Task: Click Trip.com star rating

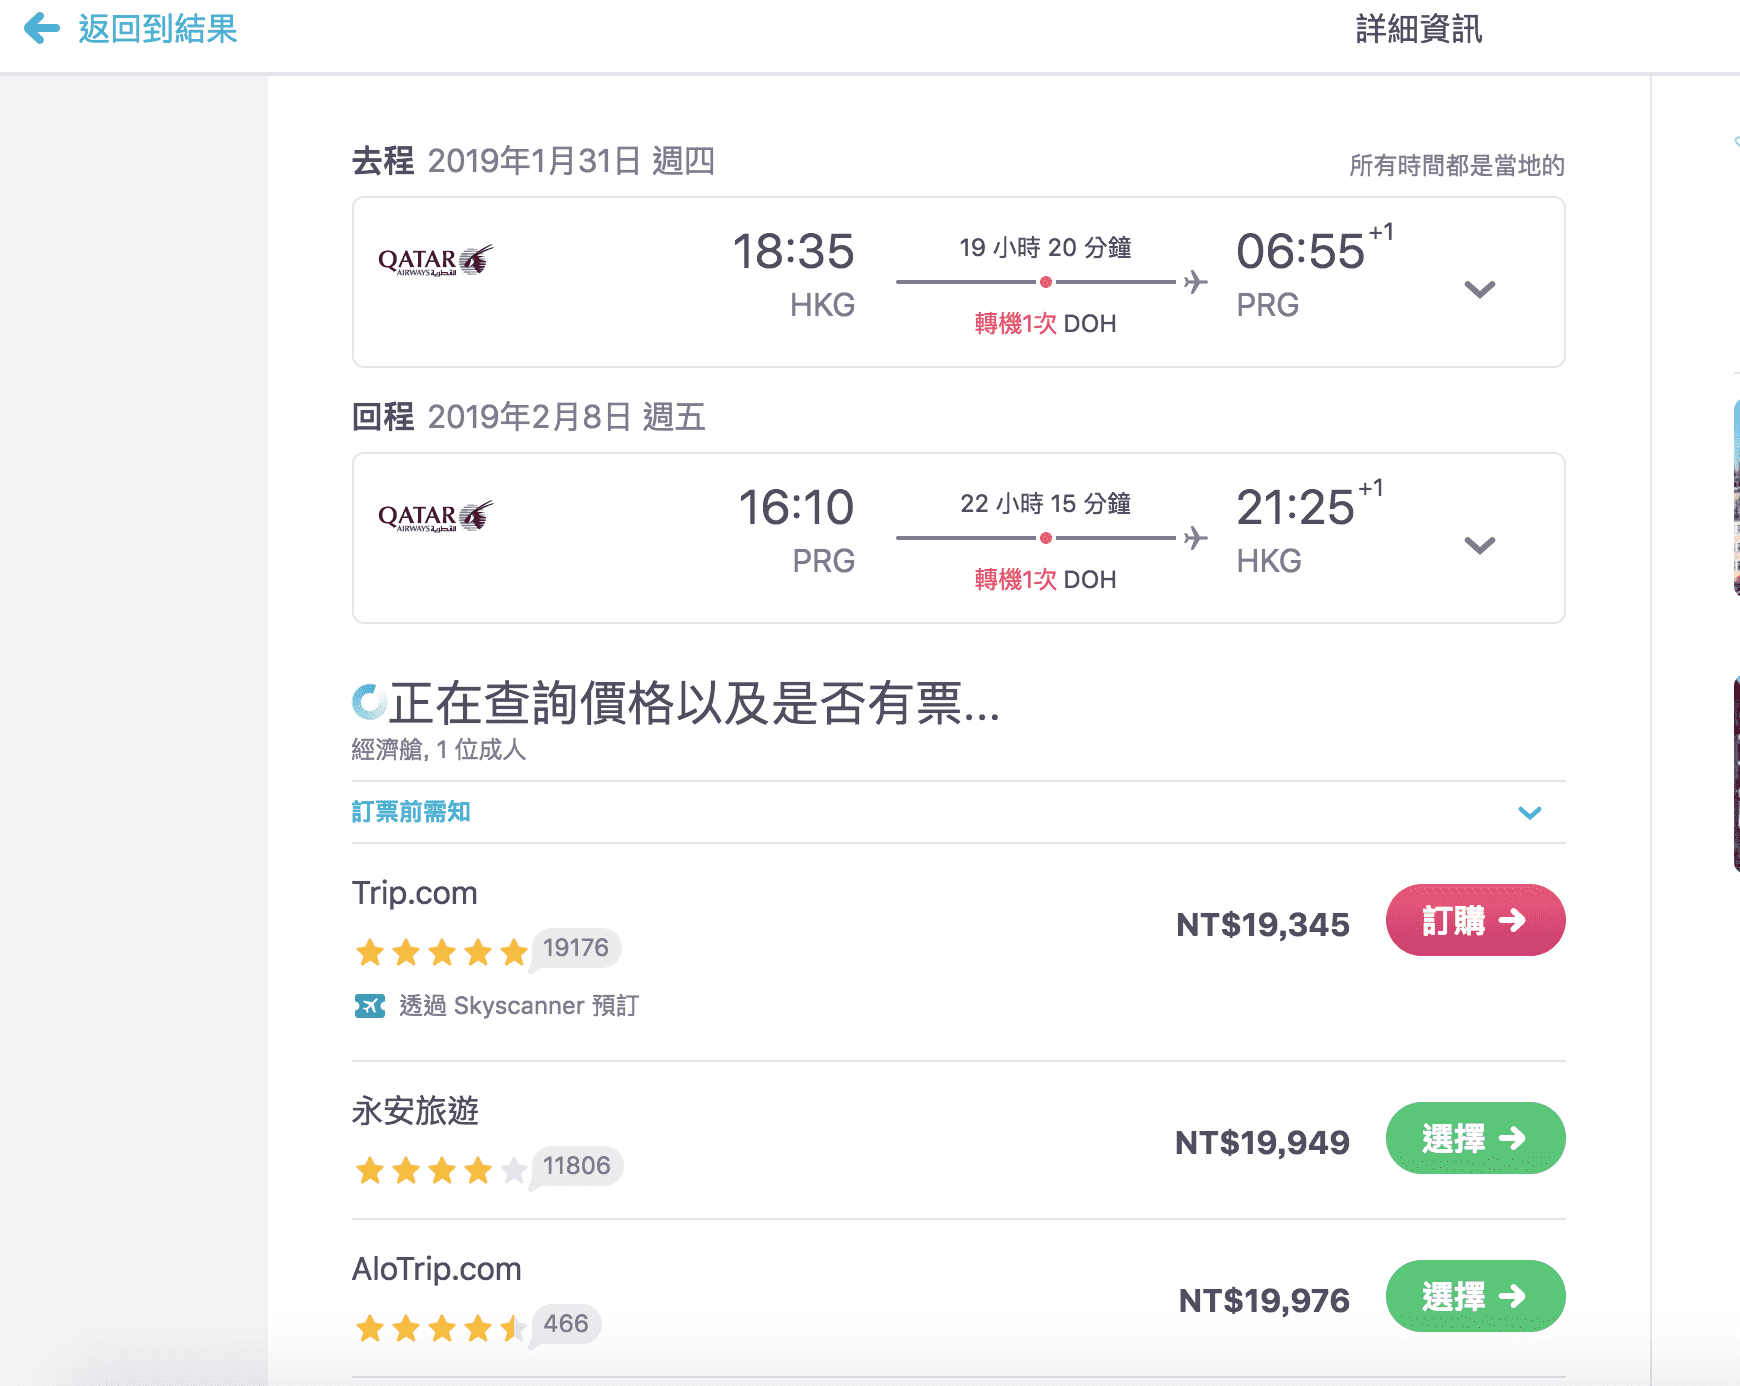Action: click(x=441, y=952)
